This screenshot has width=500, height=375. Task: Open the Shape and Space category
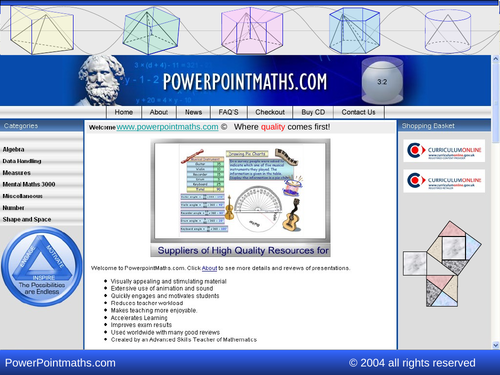click(27, 219)
